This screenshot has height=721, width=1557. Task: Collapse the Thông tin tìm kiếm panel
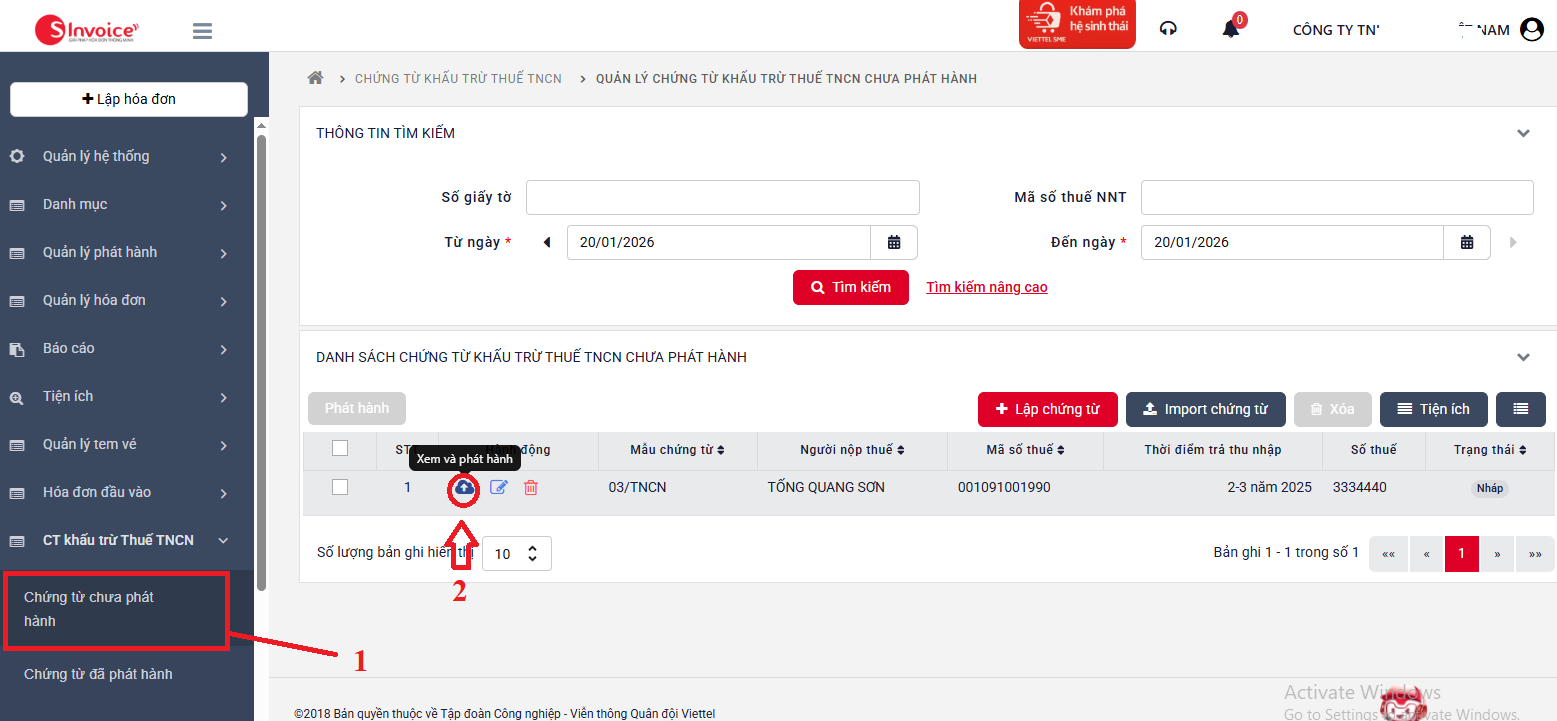tap(1523, 133)
